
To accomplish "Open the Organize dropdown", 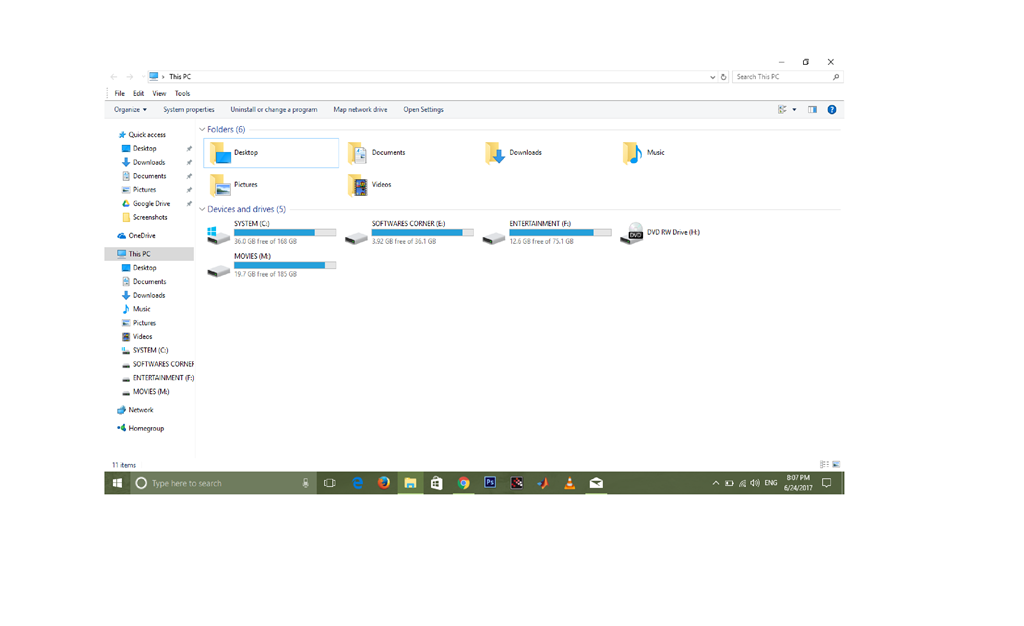I will click(130, 110).
